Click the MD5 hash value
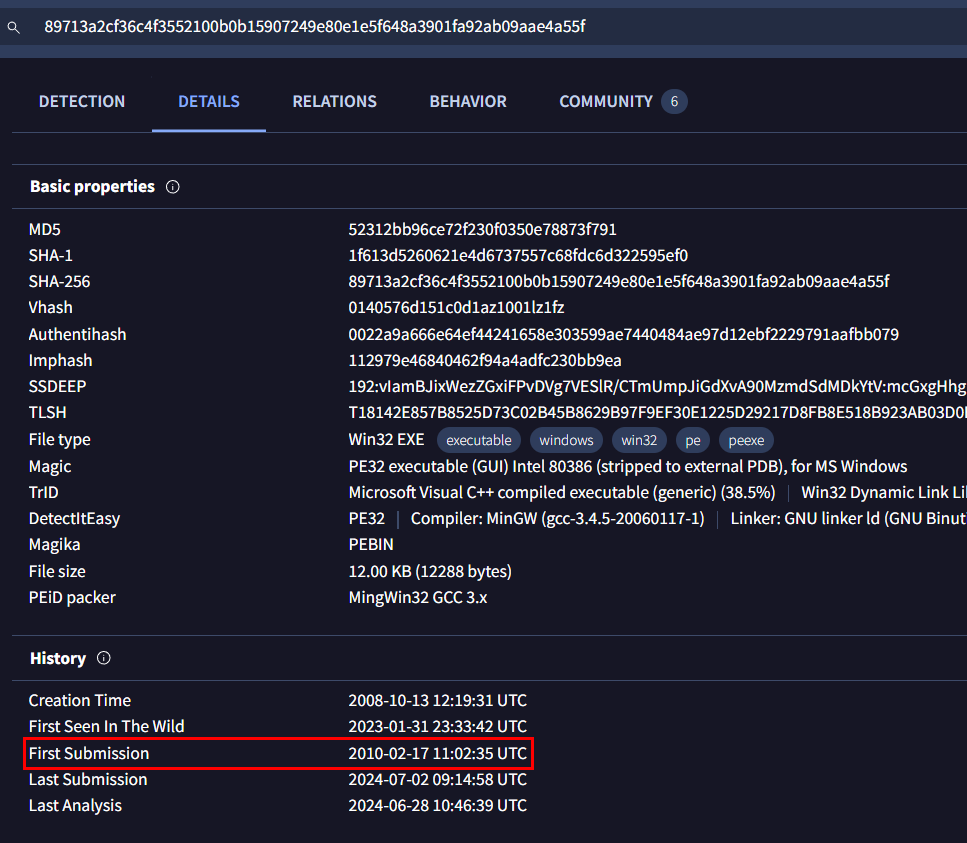The height and width of the screenshot is (843, 967). point(482,229)
